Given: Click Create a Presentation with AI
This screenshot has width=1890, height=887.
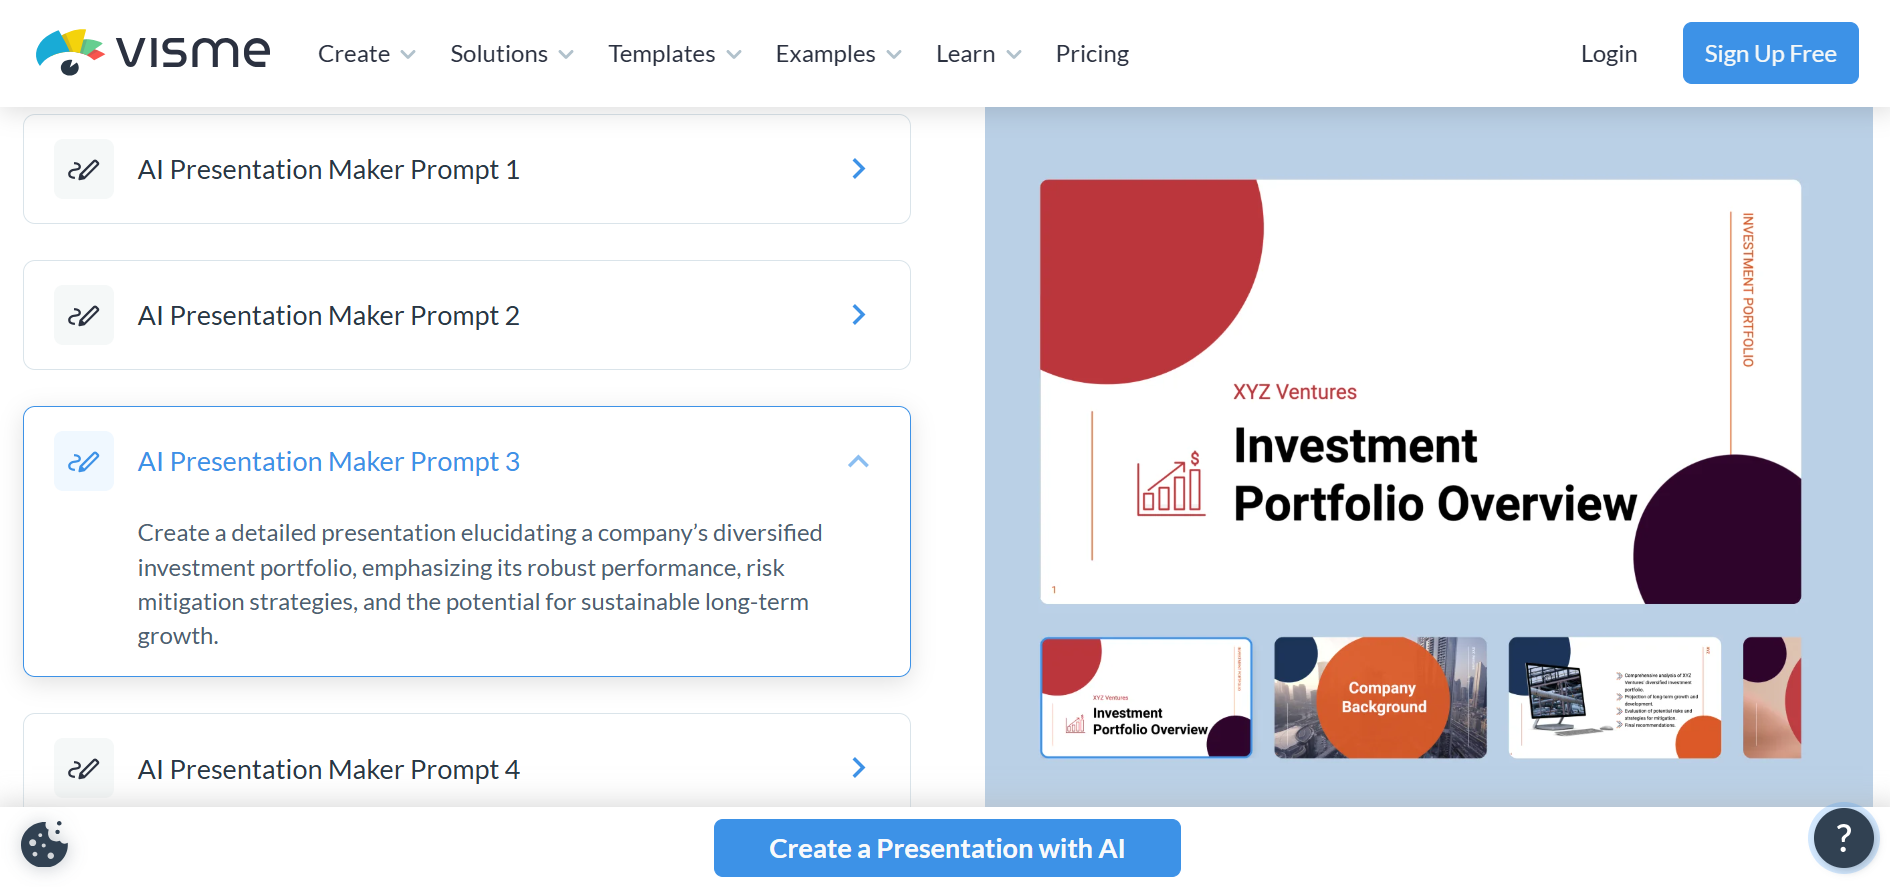Looking at the screenshot, I should click(x=946, y=847).
